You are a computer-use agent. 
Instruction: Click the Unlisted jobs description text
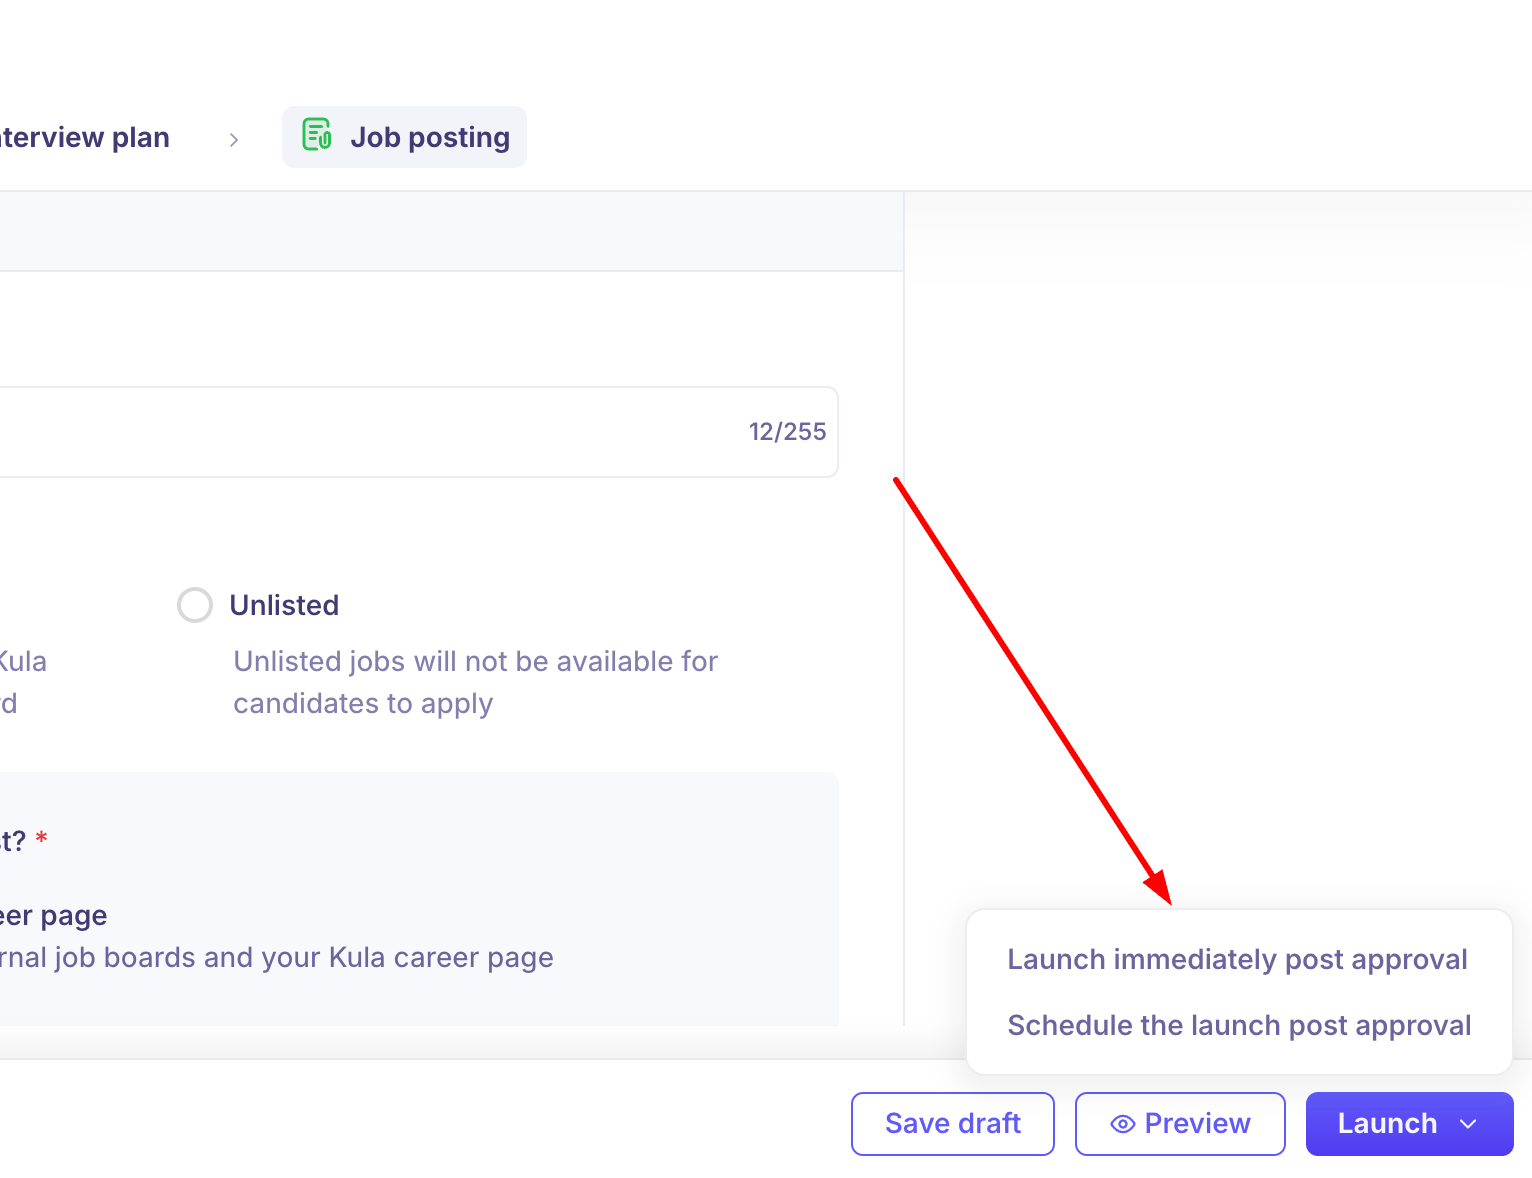click(x=475, y=682)
